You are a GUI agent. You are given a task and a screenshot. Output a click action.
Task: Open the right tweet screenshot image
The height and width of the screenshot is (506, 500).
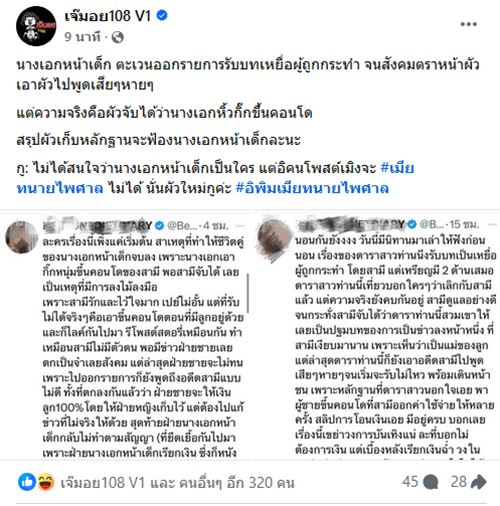click(x=376, y=335)
